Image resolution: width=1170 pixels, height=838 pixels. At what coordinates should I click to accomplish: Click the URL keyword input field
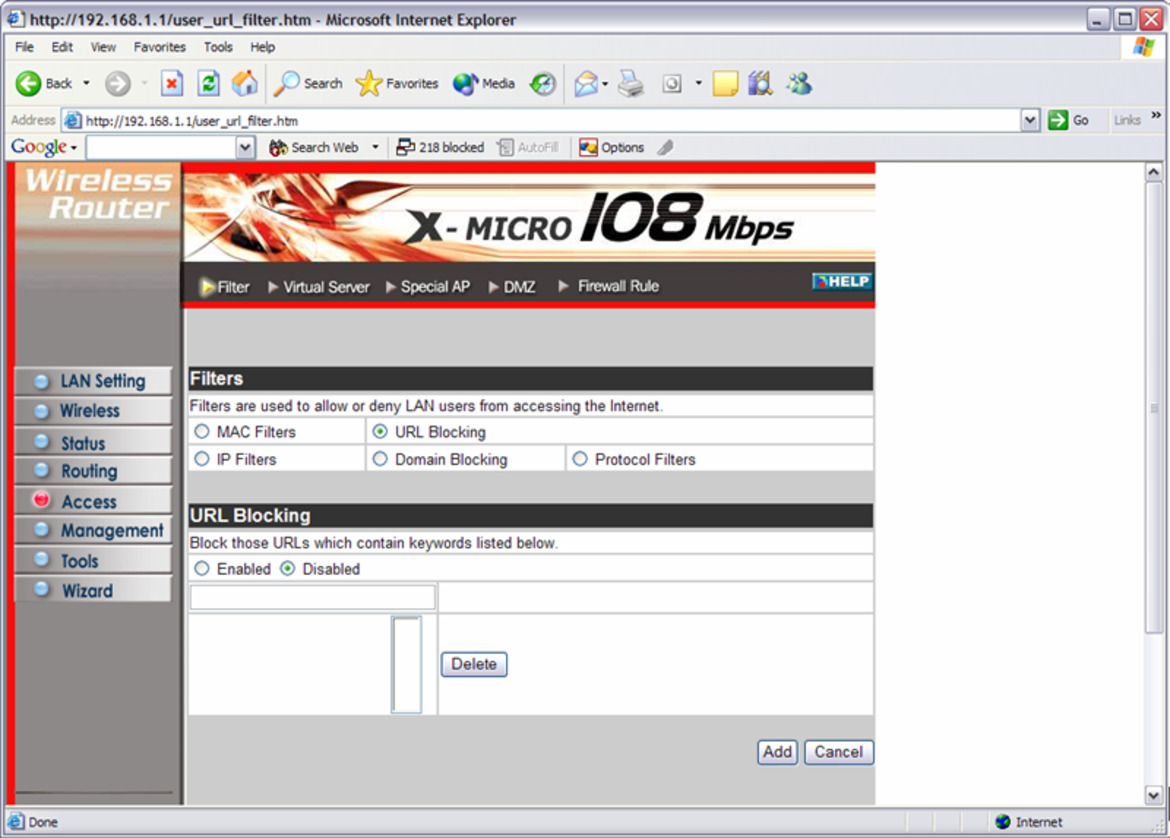313,597
